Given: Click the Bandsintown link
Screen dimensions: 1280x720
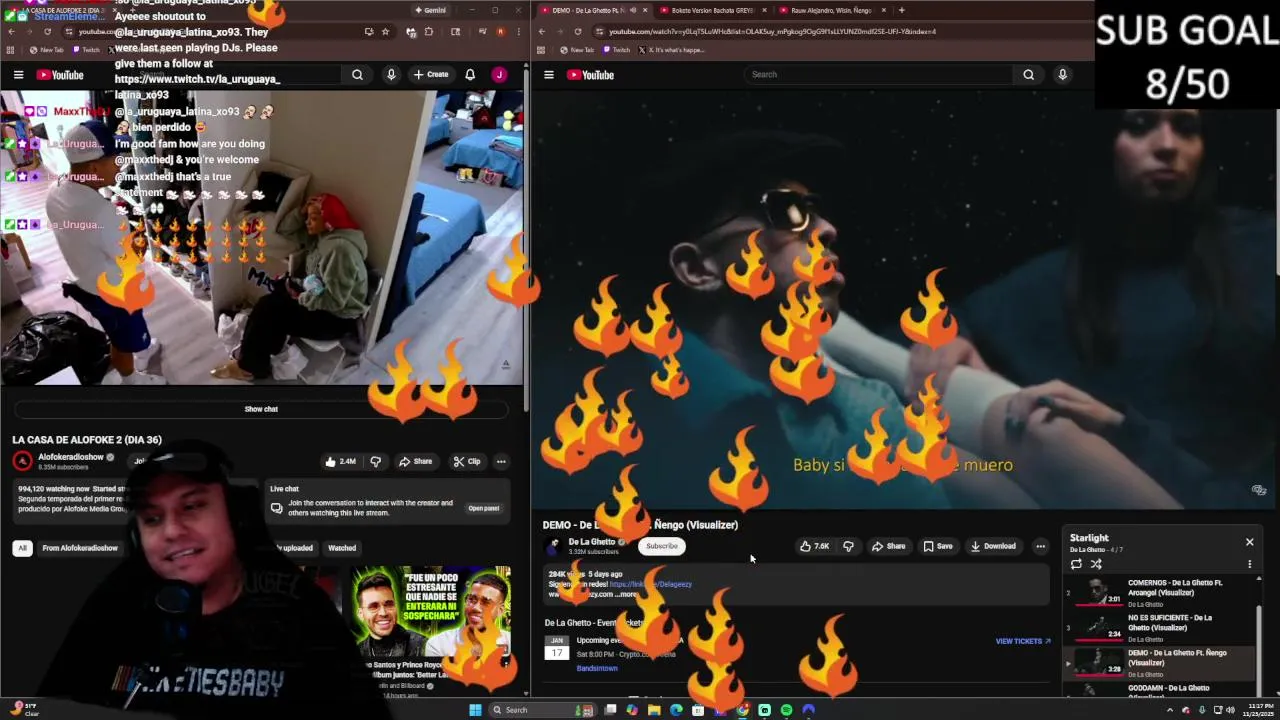Looking at the screenshot, I should [x=597, y=668].
